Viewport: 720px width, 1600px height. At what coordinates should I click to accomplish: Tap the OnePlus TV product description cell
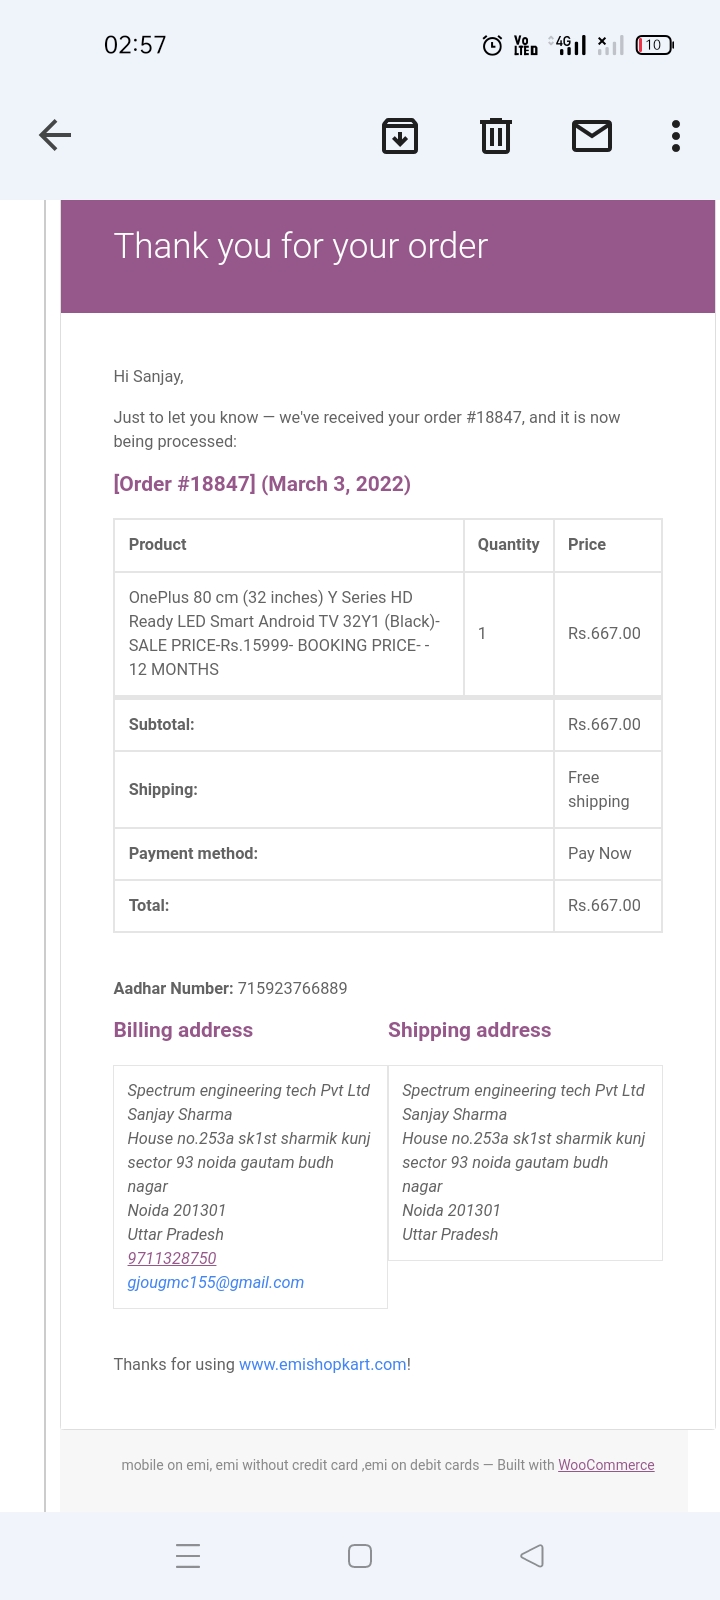pos(289,633)
